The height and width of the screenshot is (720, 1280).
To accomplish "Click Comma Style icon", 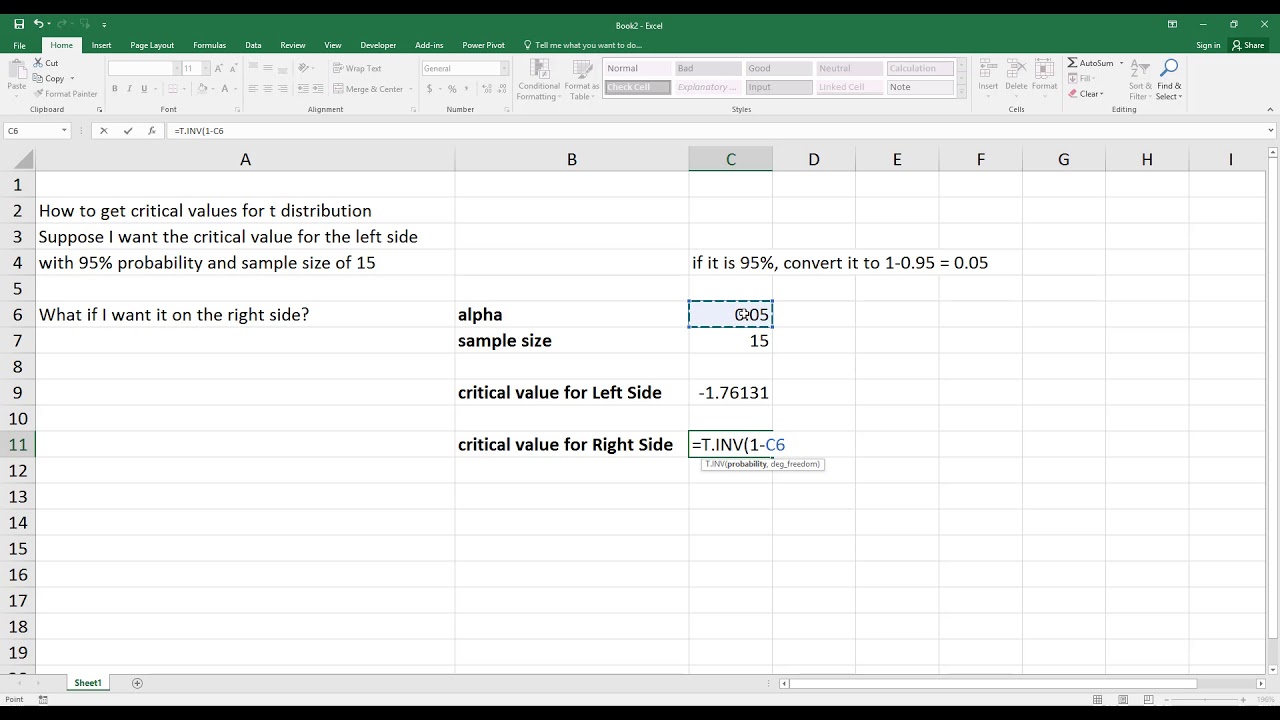I will coord(466,89).
